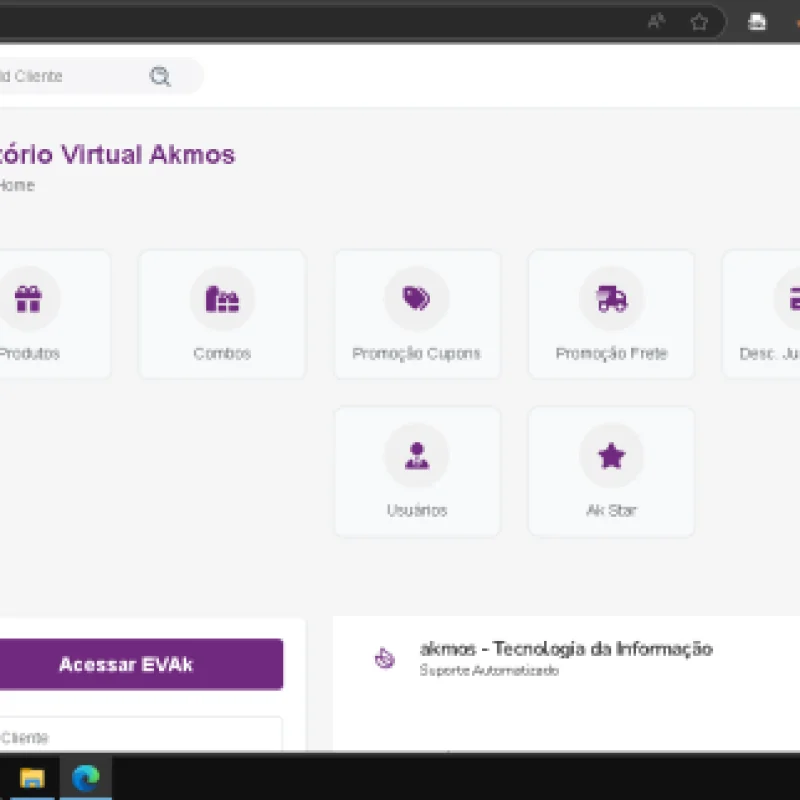Click the akmos support hand icon
This screenshot has height=800, width=800.
coord(384,658)
